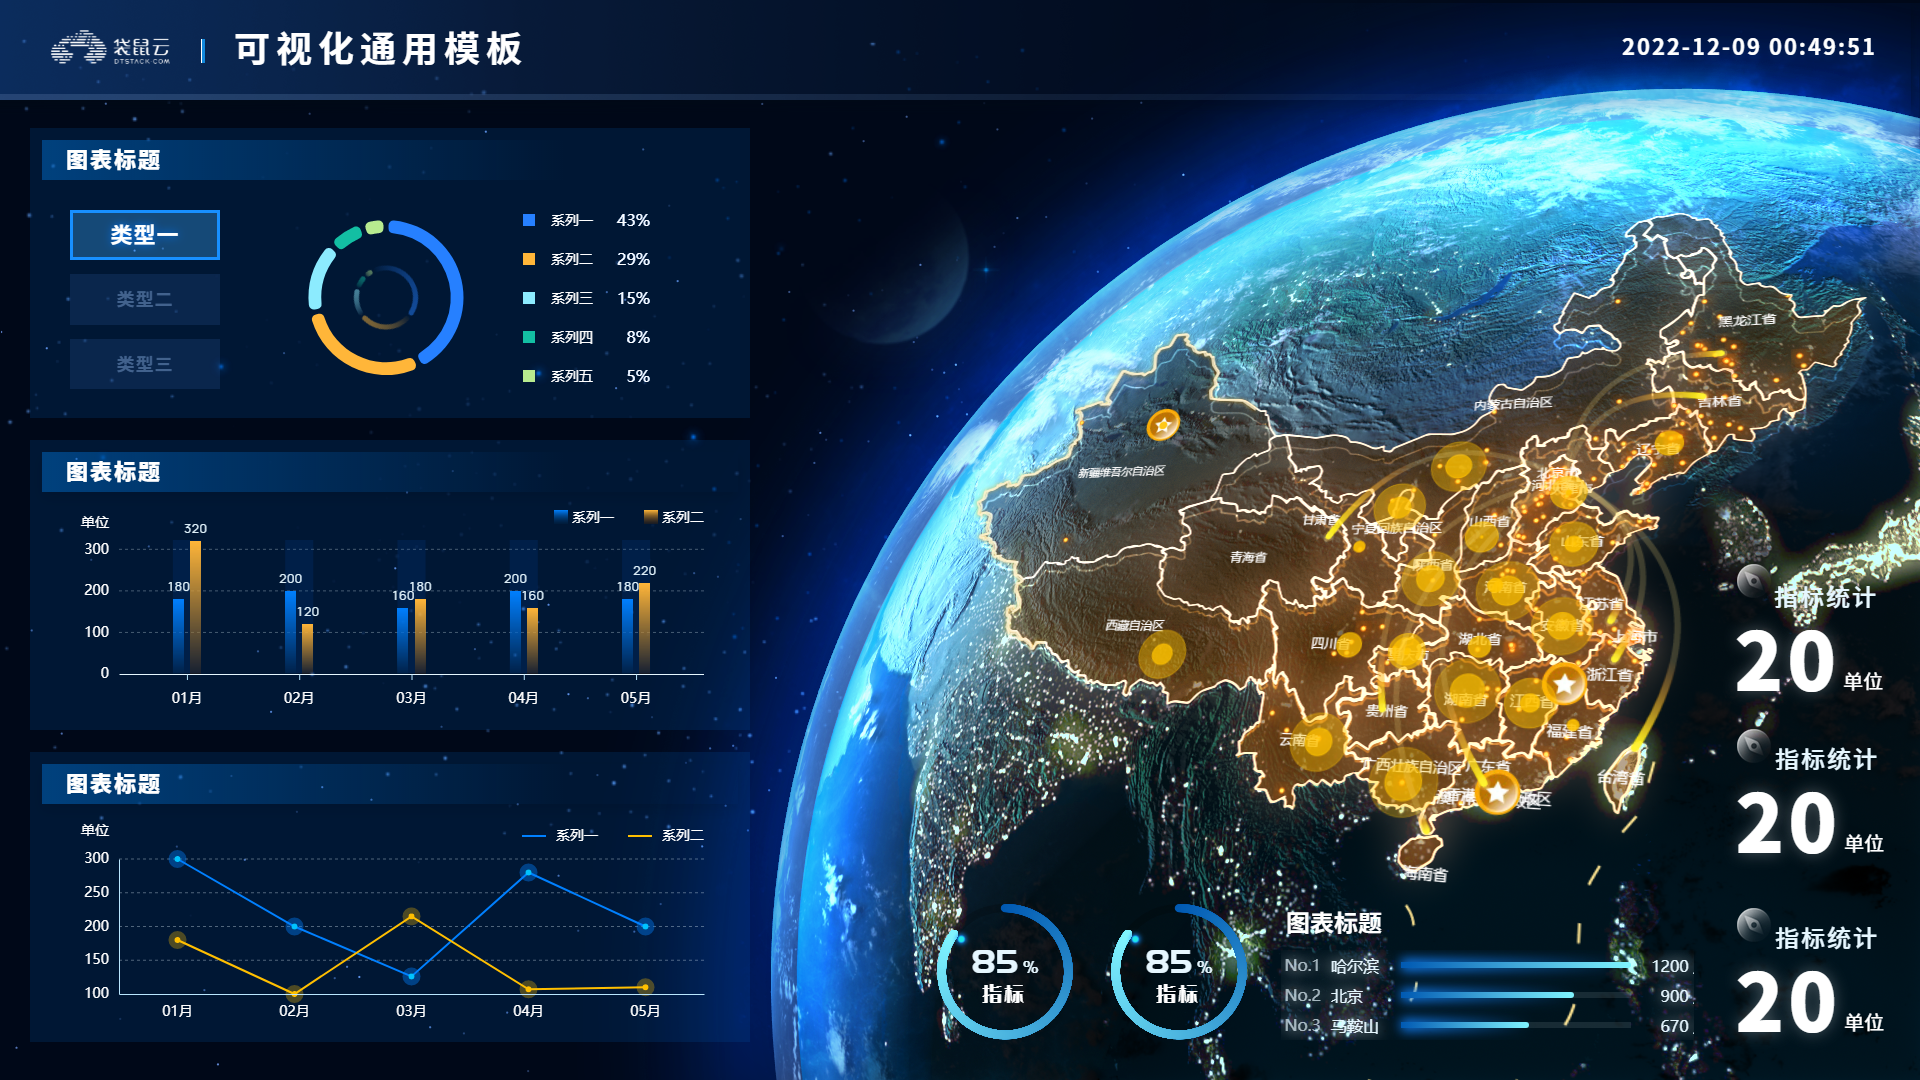Click the middle 指标统计 sphere icon
The image size is (1920, 1080).
(x=1753, y=745)
